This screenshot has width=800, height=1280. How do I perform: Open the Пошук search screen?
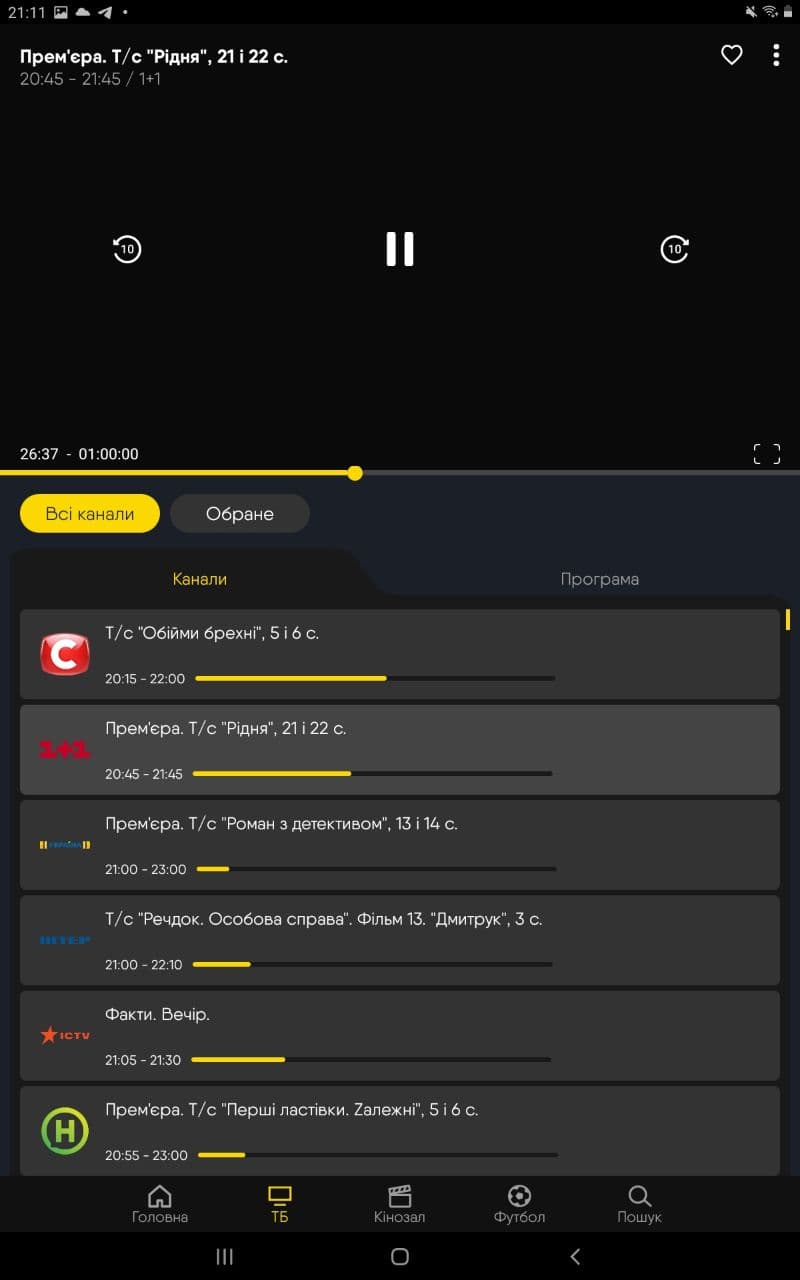pos(639,1204)
